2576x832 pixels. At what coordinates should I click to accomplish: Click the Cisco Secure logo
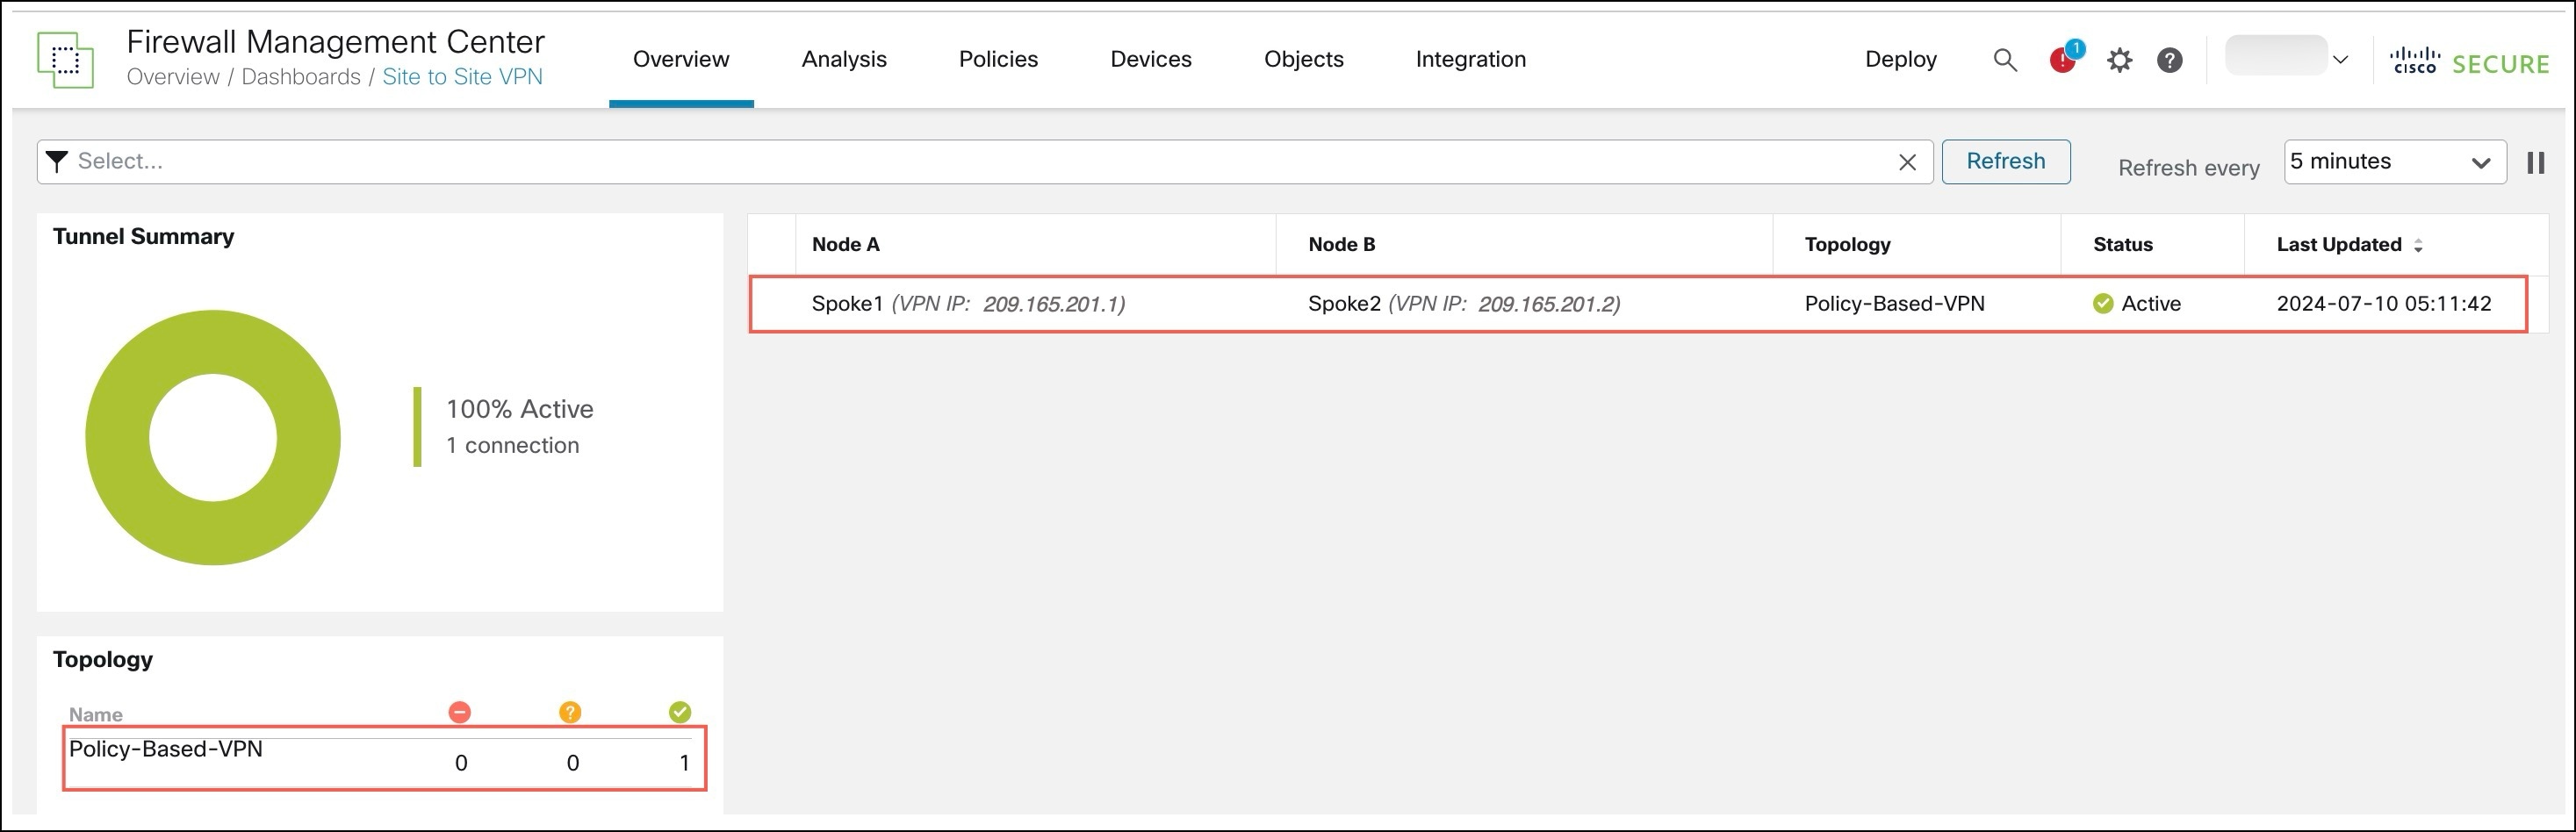pyautogui.click(x=2469, y=62)
